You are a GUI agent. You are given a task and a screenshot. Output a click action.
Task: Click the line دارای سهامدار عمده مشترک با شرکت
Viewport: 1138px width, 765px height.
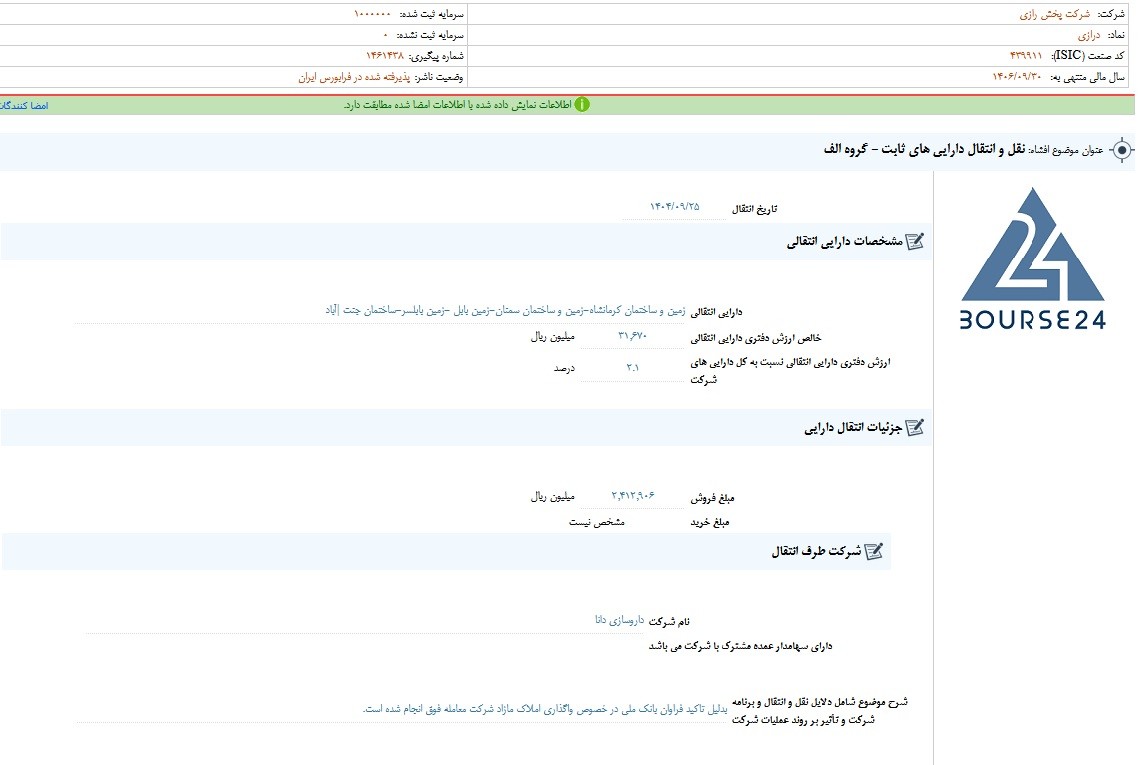pyautogui.click(x=740, y=646)
